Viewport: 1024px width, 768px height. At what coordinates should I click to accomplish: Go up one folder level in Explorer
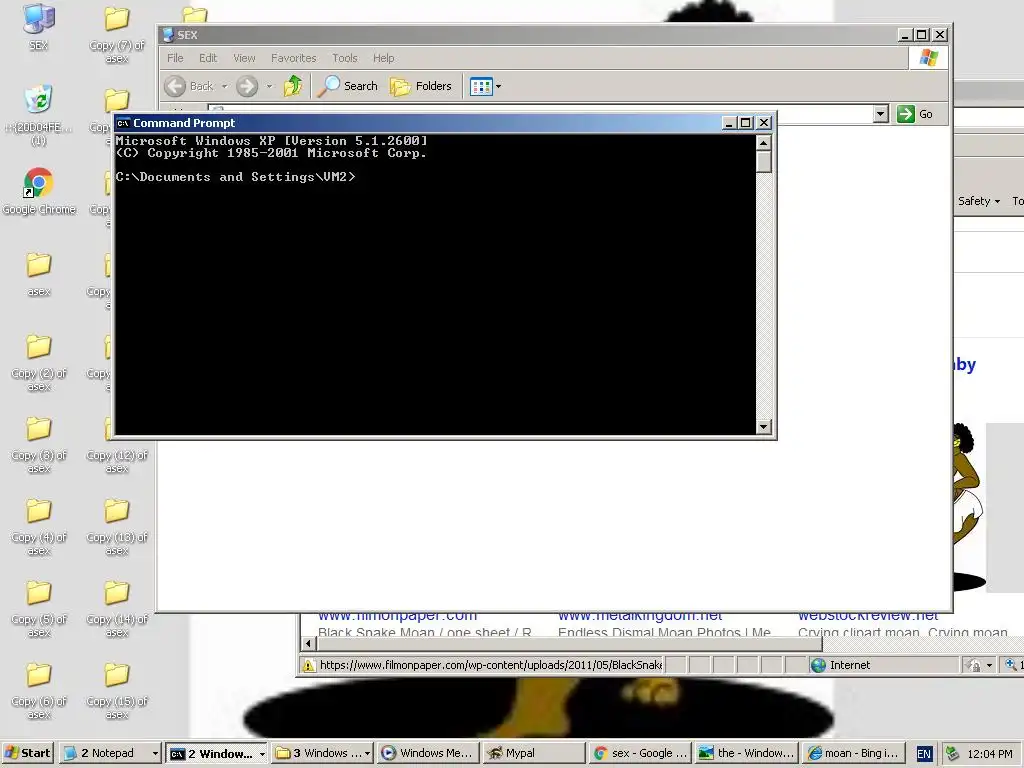click(x=293, y=86)
